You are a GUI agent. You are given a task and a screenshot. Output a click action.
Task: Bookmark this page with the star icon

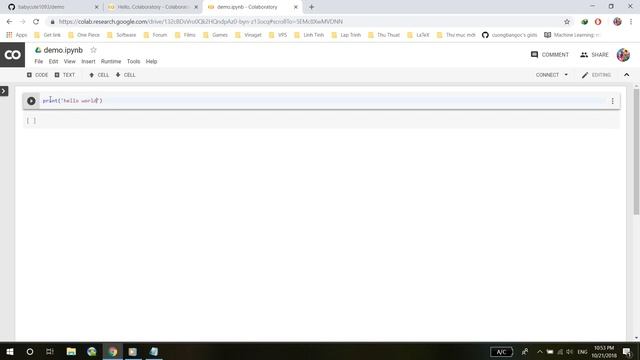point(567,22)
